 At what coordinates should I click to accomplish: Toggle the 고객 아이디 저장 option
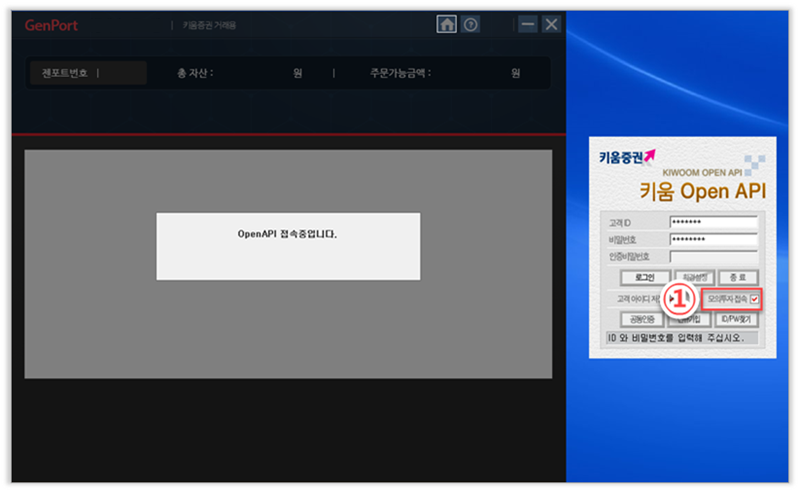637,299
